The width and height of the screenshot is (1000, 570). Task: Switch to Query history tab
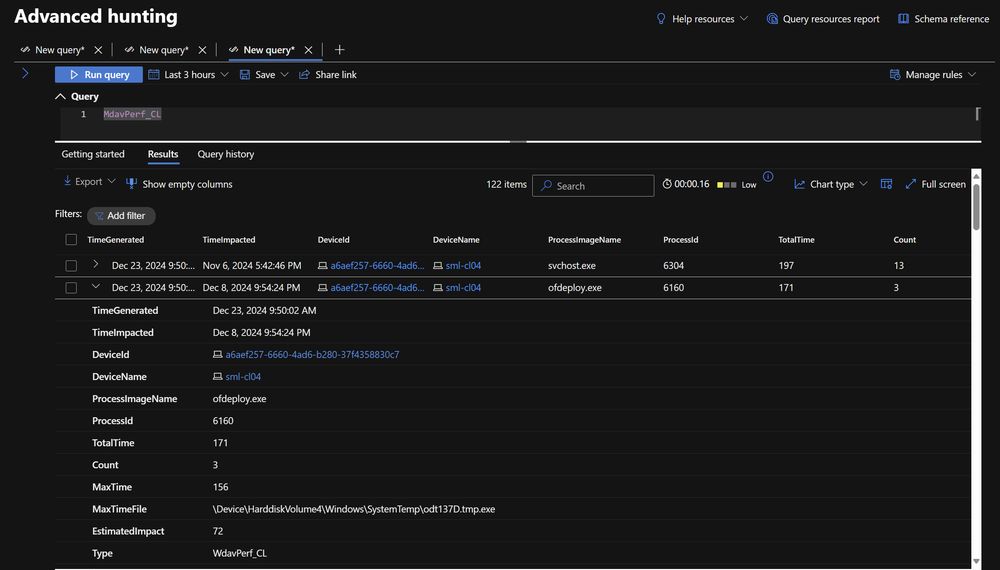[x=226, y=154]
